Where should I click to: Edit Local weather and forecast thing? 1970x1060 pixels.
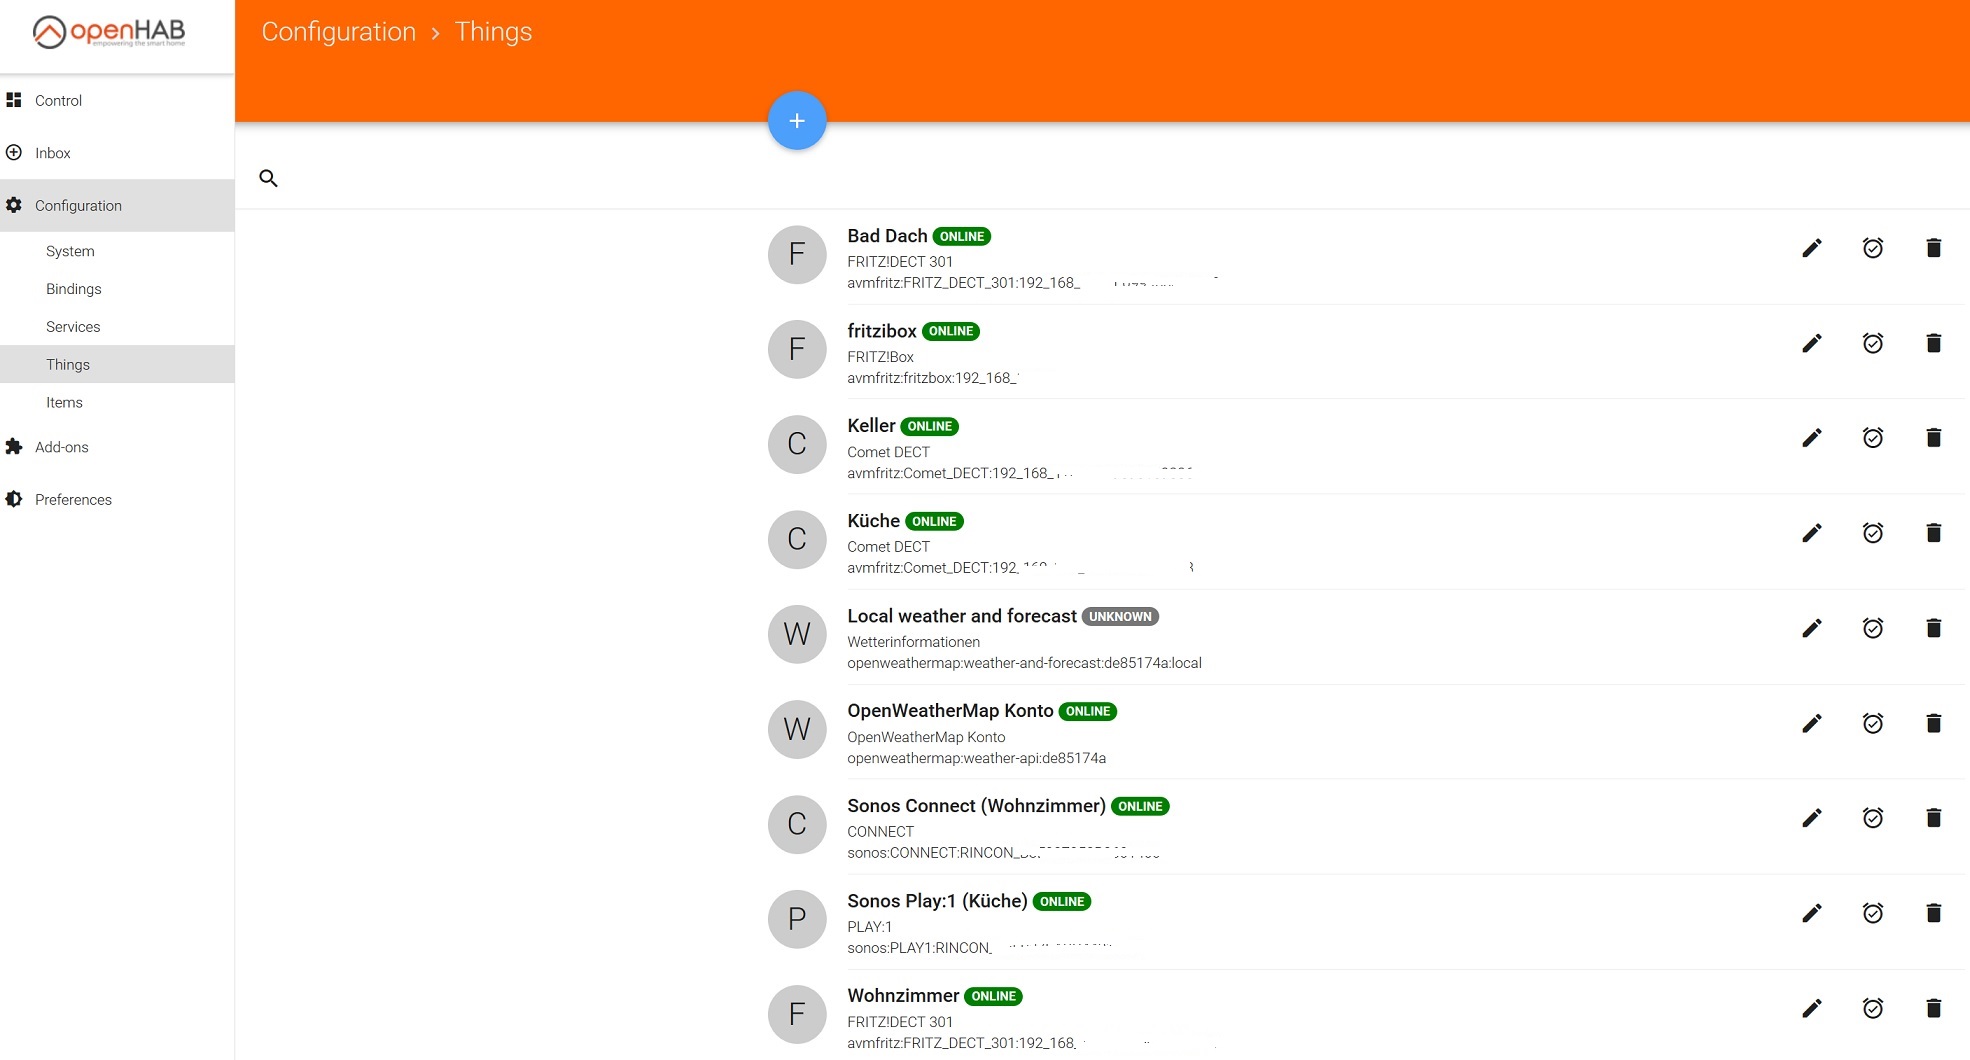(1812, 628)
